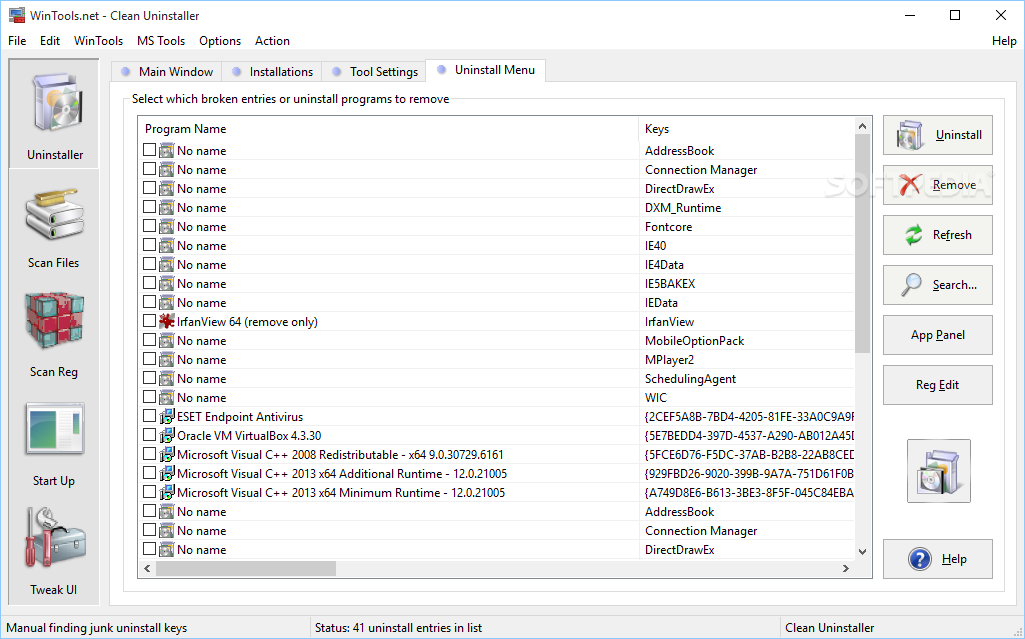Click icon of Visual C++ 2013 Minimum Runtime
The width and height of the screenshot is (1025, 639).
click(167, 492)
